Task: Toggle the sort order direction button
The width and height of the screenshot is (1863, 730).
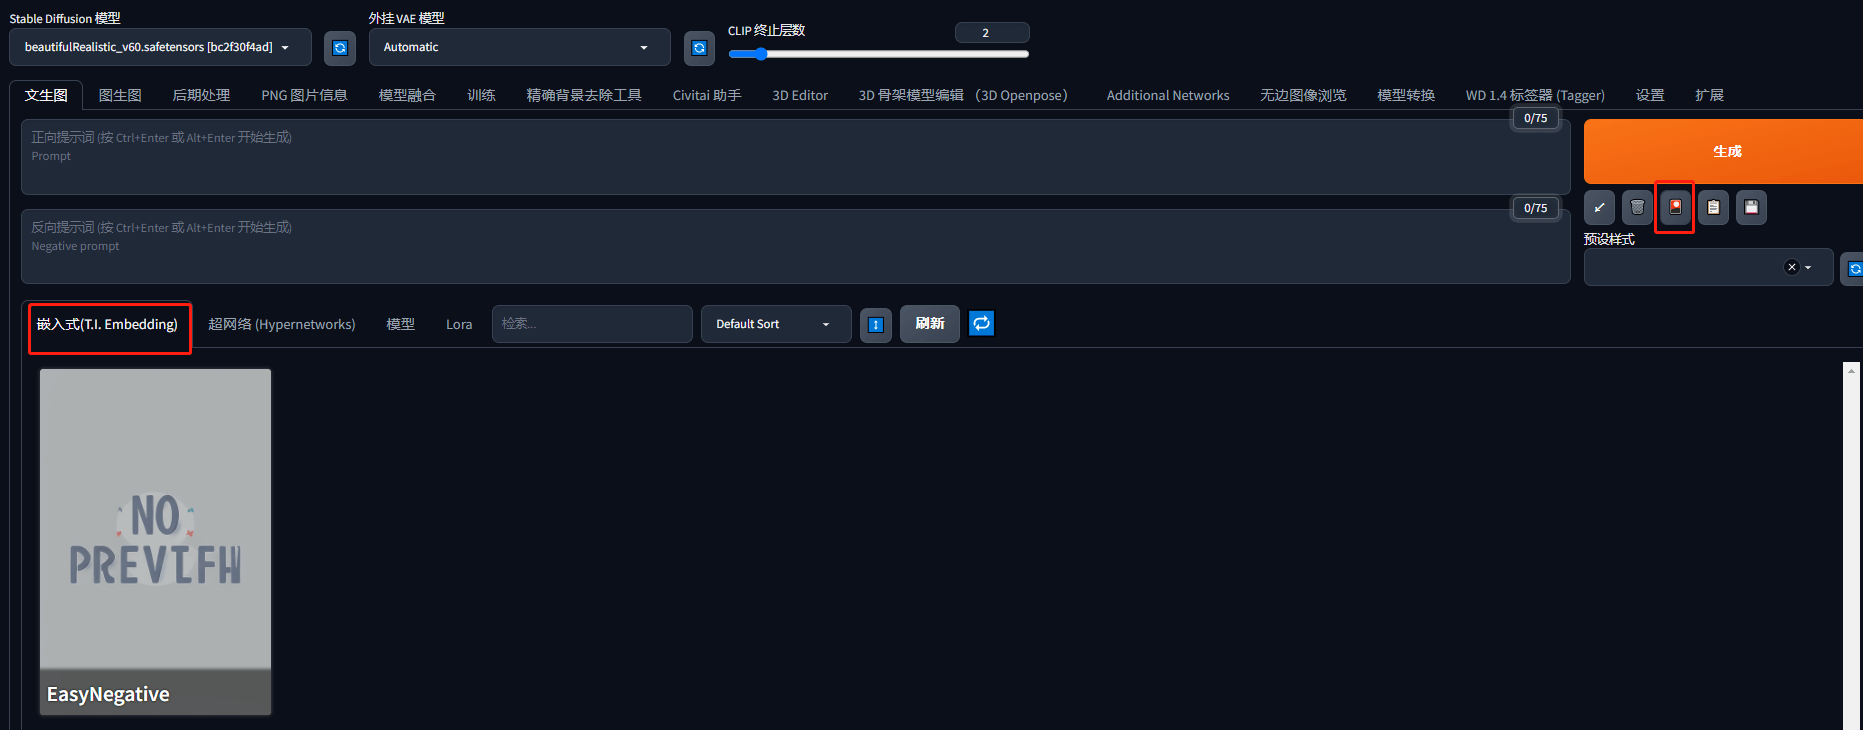Action: pyautogui.click(x=875, y=324)
